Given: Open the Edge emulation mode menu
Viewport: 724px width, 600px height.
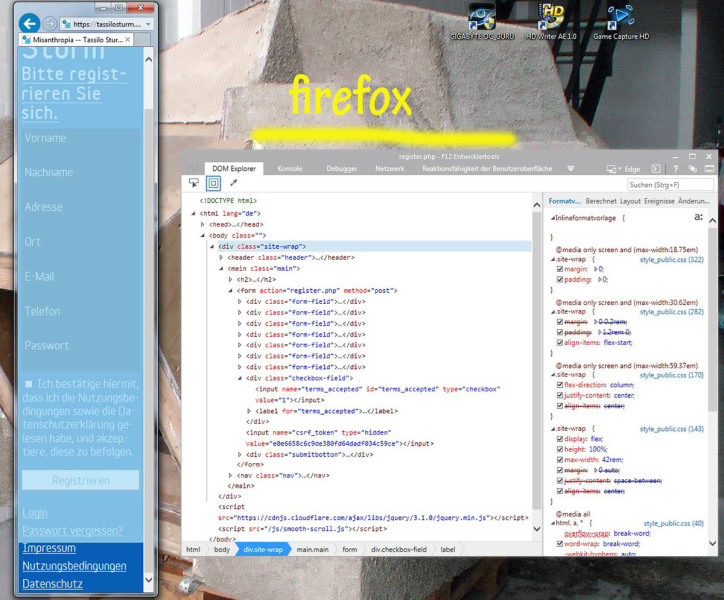Looking at the screenshot, I should point(623,169).
